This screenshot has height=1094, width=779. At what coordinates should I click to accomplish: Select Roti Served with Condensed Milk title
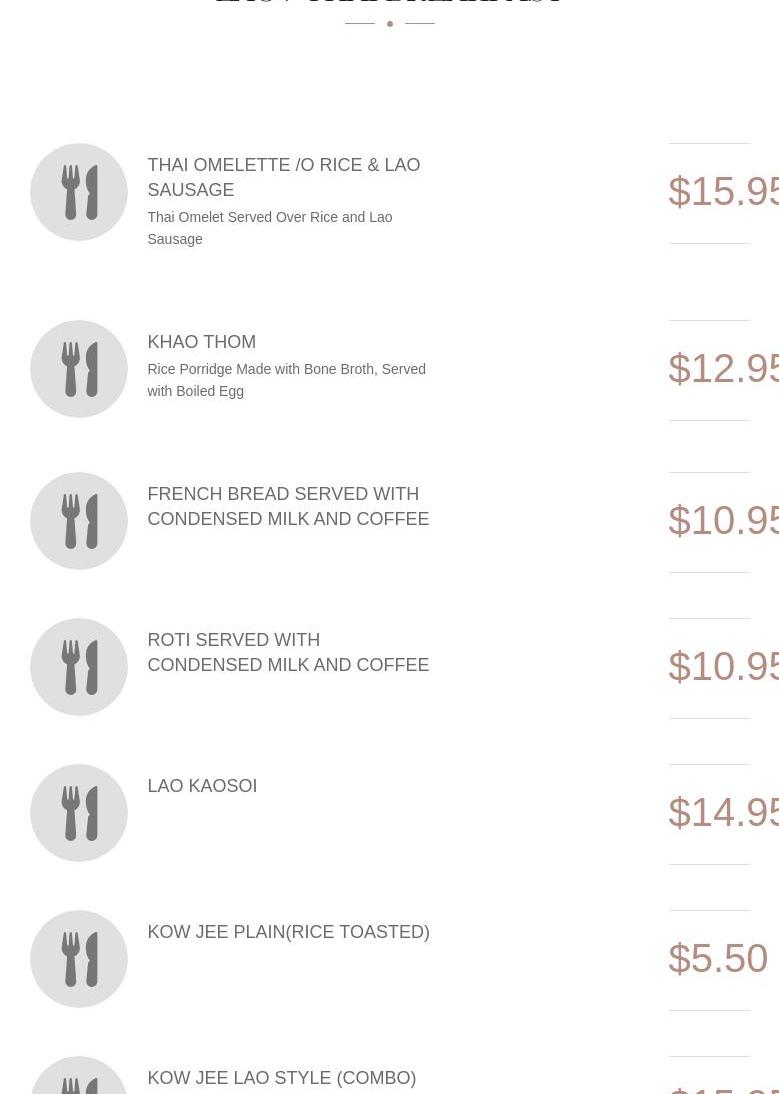pos(287,652)
